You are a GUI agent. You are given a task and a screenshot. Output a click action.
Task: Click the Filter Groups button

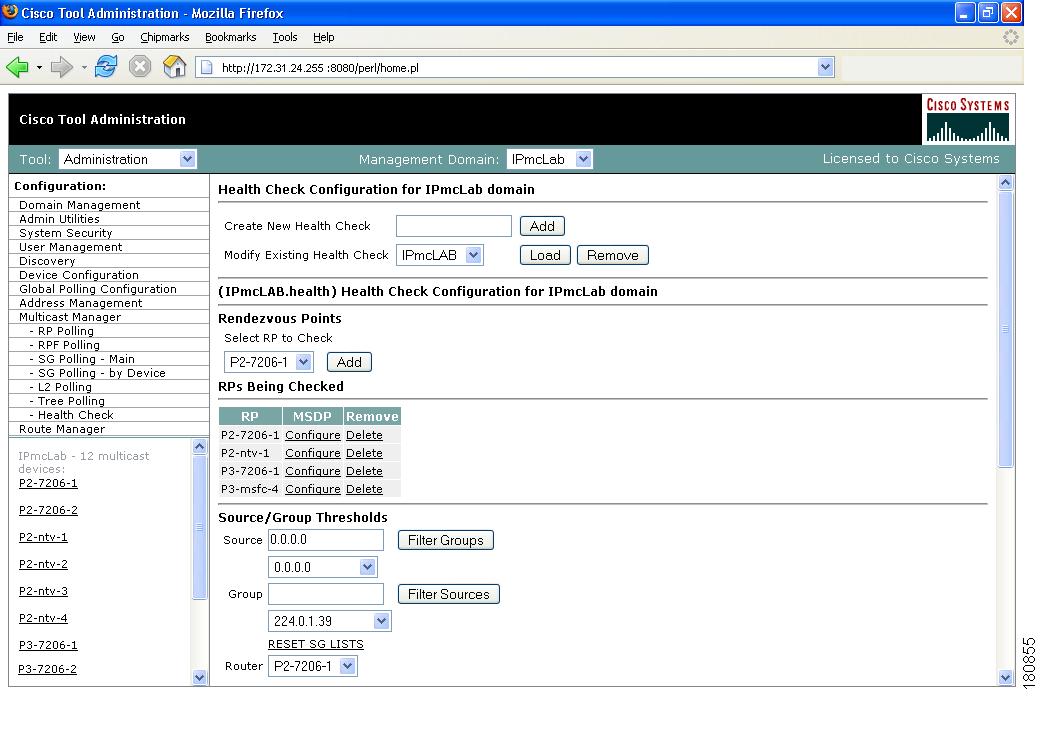click(446, 540)
